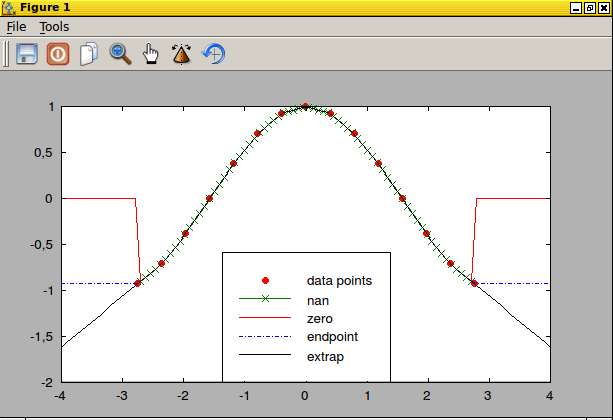Click the x-axis tick label '3'
Image resolution: width=613 pixels, height=420 pixels.
(x=488, y=396)
